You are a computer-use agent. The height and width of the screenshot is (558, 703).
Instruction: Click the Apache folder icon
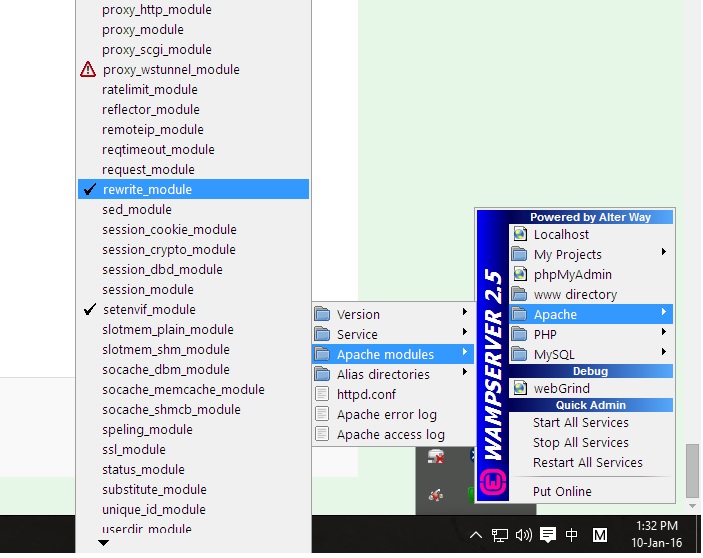click(x=520, y=314)
